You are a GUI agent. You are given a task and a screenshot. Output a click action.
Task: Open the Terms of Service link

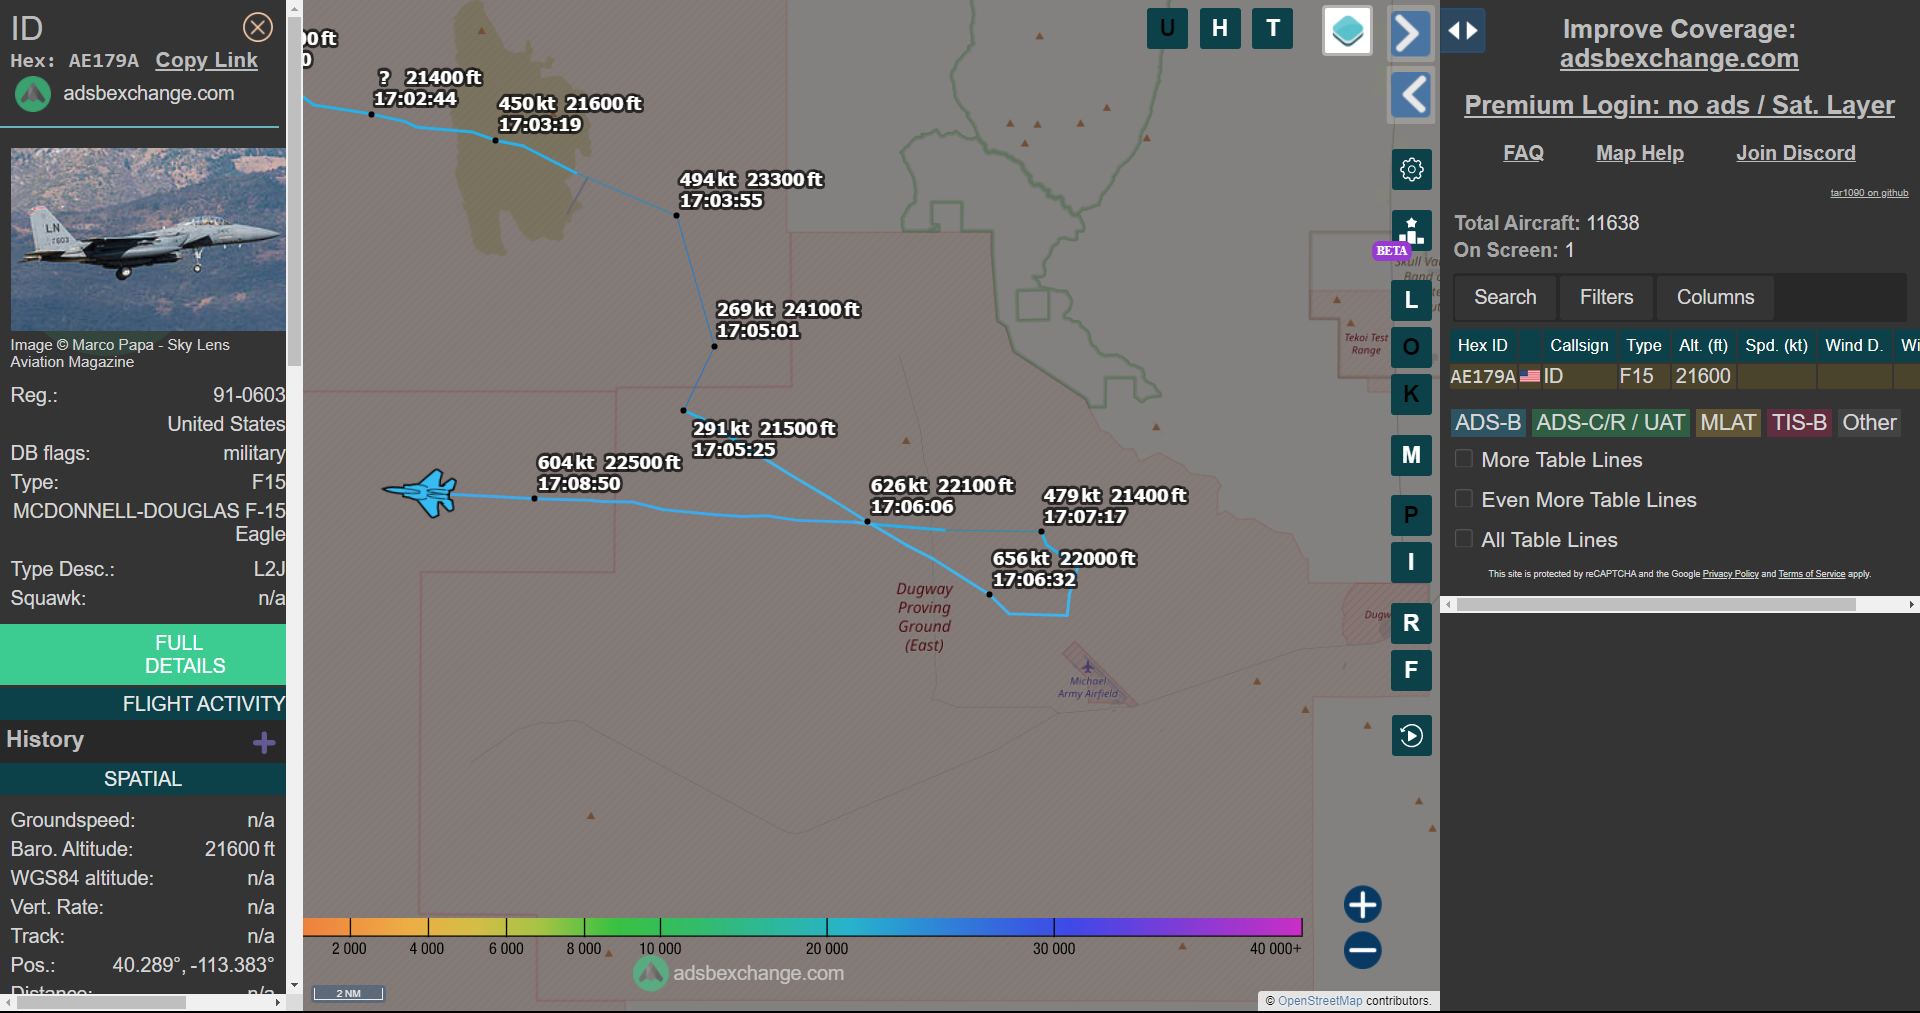(1811, 574)
